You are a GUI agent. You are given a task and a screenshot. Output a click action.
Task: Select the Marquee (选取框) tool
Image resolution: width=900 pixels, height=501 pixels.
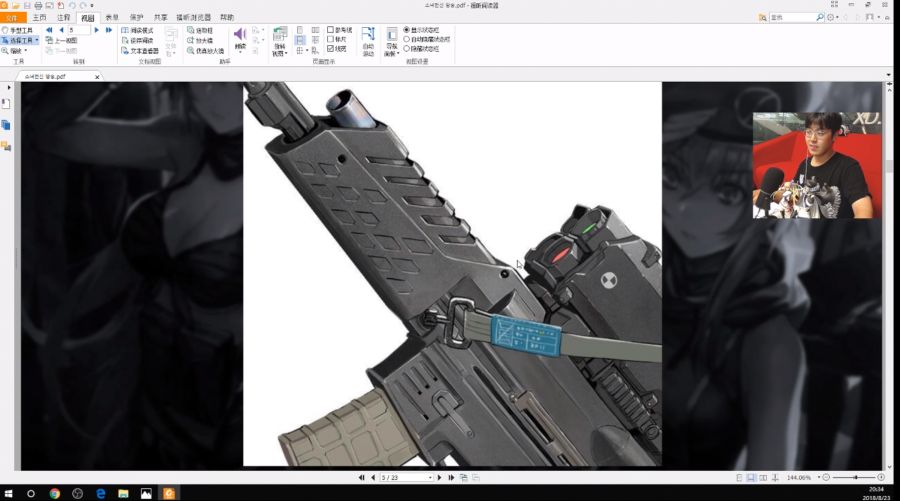(x=200, y=30)
